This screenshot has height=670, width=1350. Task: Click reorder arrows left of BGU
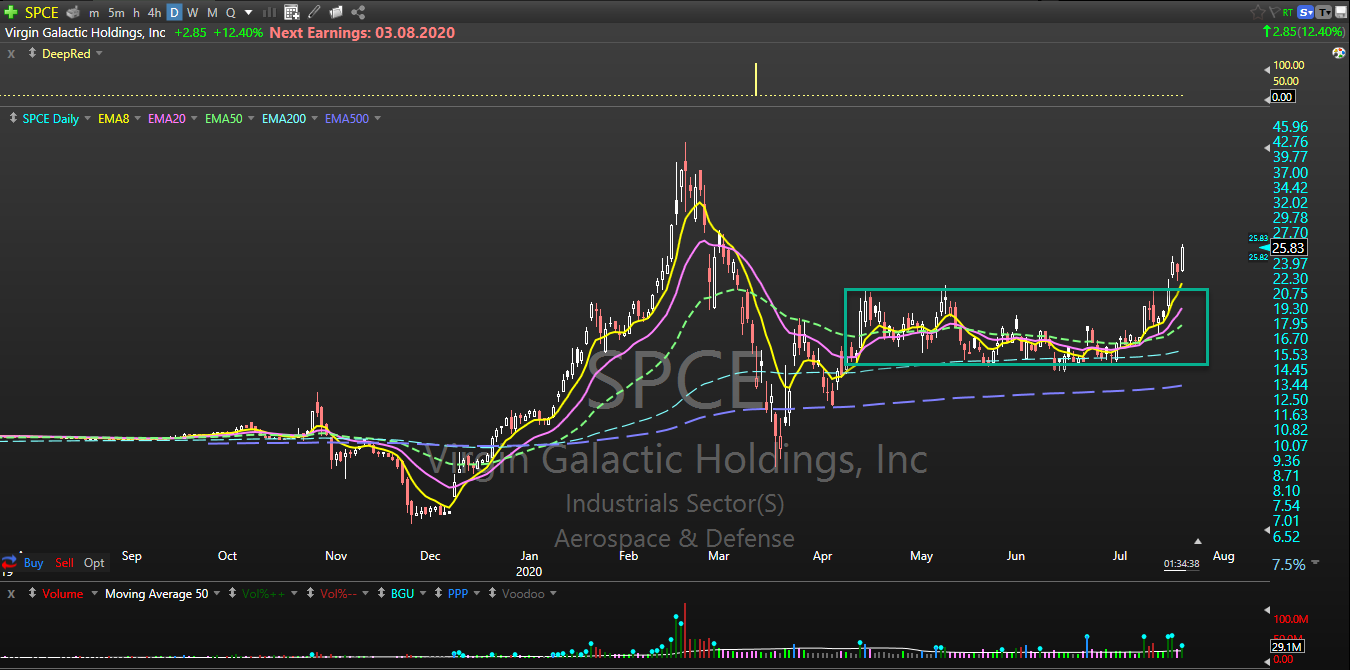[x=381, y=593]
